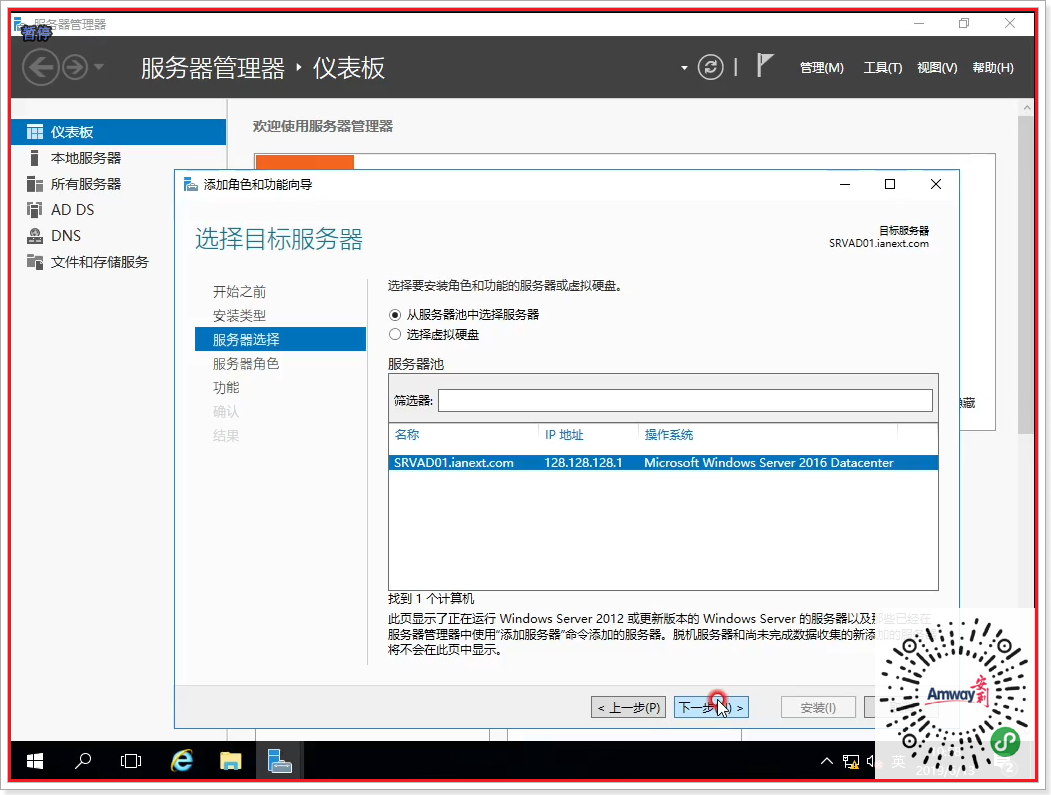Click the 仪表板 dashboard icon
This screenshot has height=795, width=1051.
pos(35,132)
